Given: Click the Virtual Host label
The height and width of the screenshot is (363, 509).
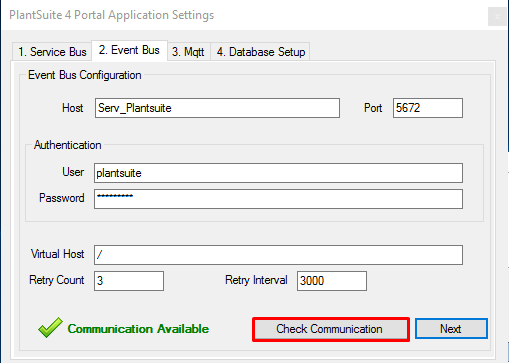Looking at the screenshot, I should 57,254.
